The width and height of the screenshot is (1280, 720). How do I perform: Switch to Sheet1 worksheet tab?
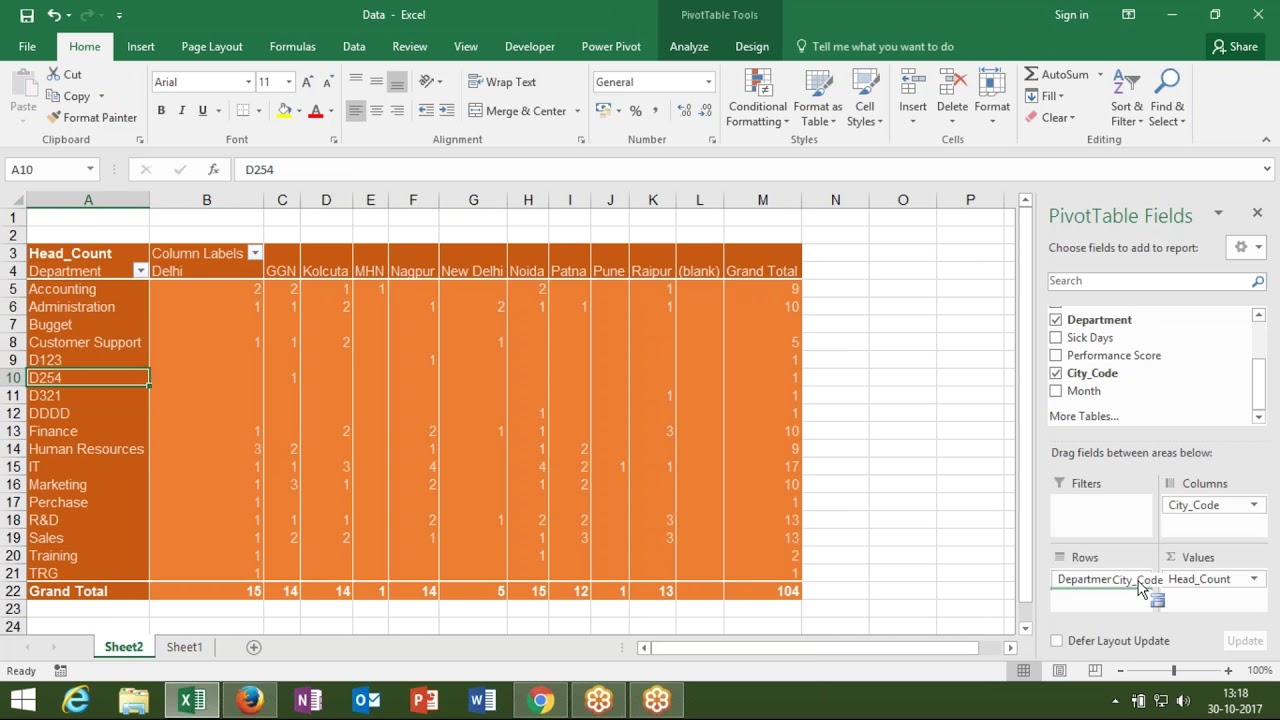184,647
